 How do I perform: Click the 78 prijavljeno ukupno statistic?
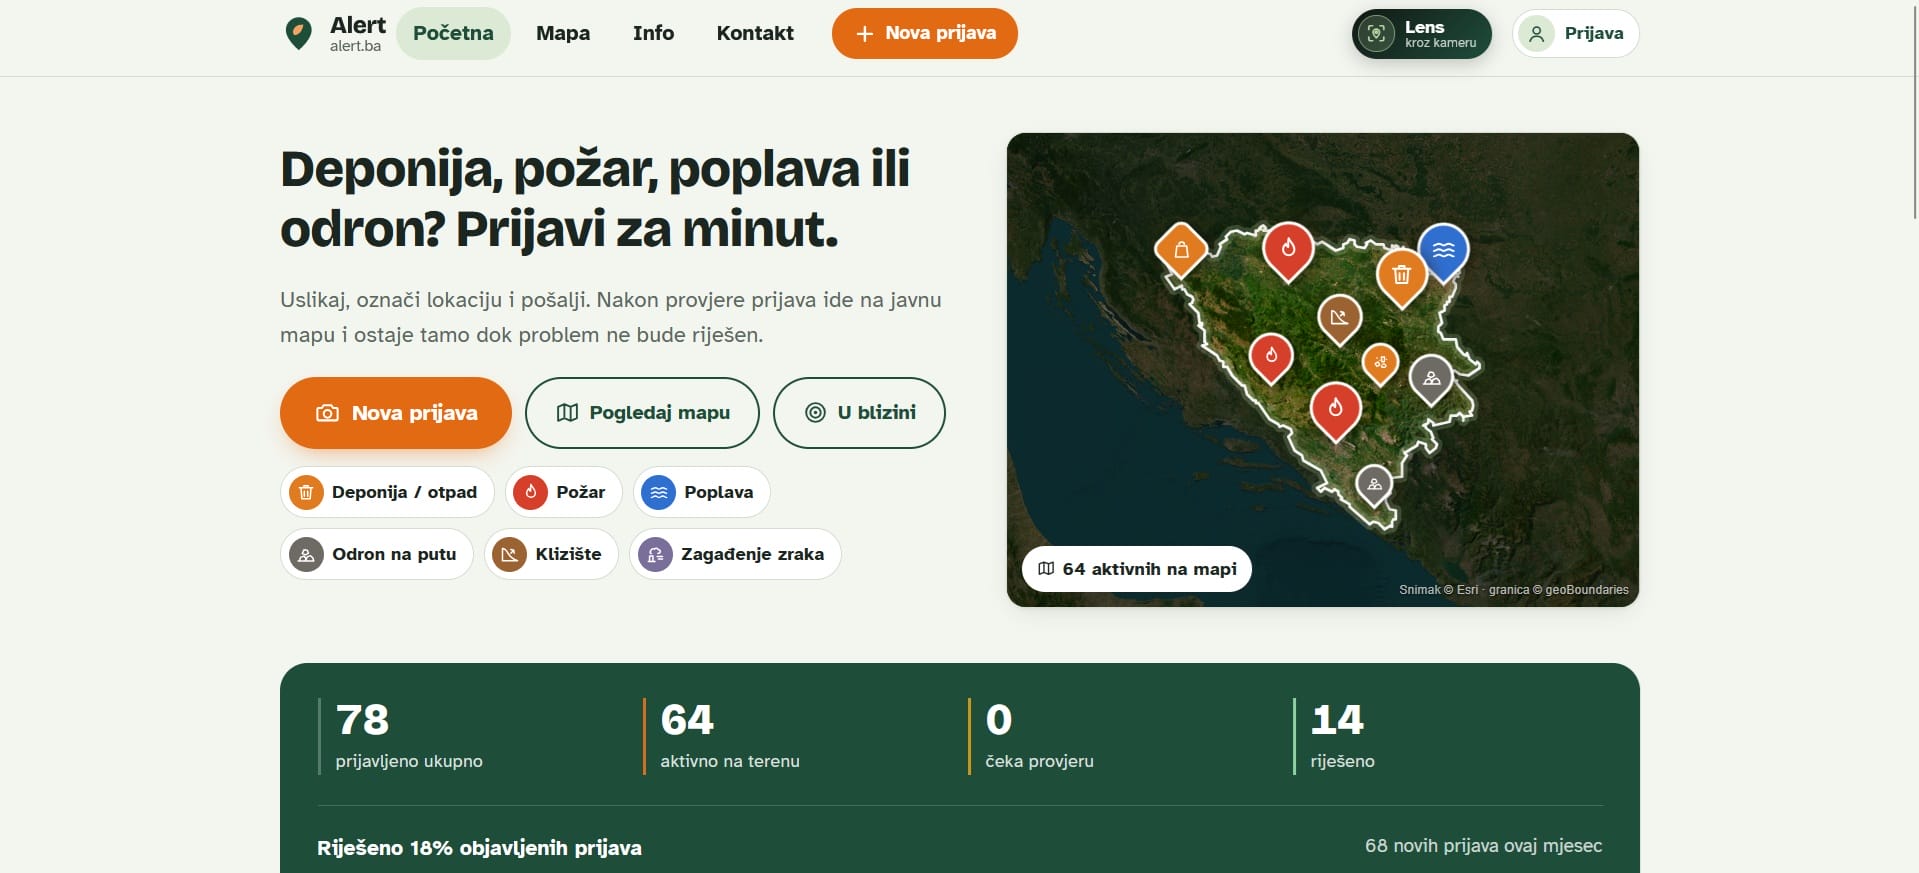click(x=409, y=736)
